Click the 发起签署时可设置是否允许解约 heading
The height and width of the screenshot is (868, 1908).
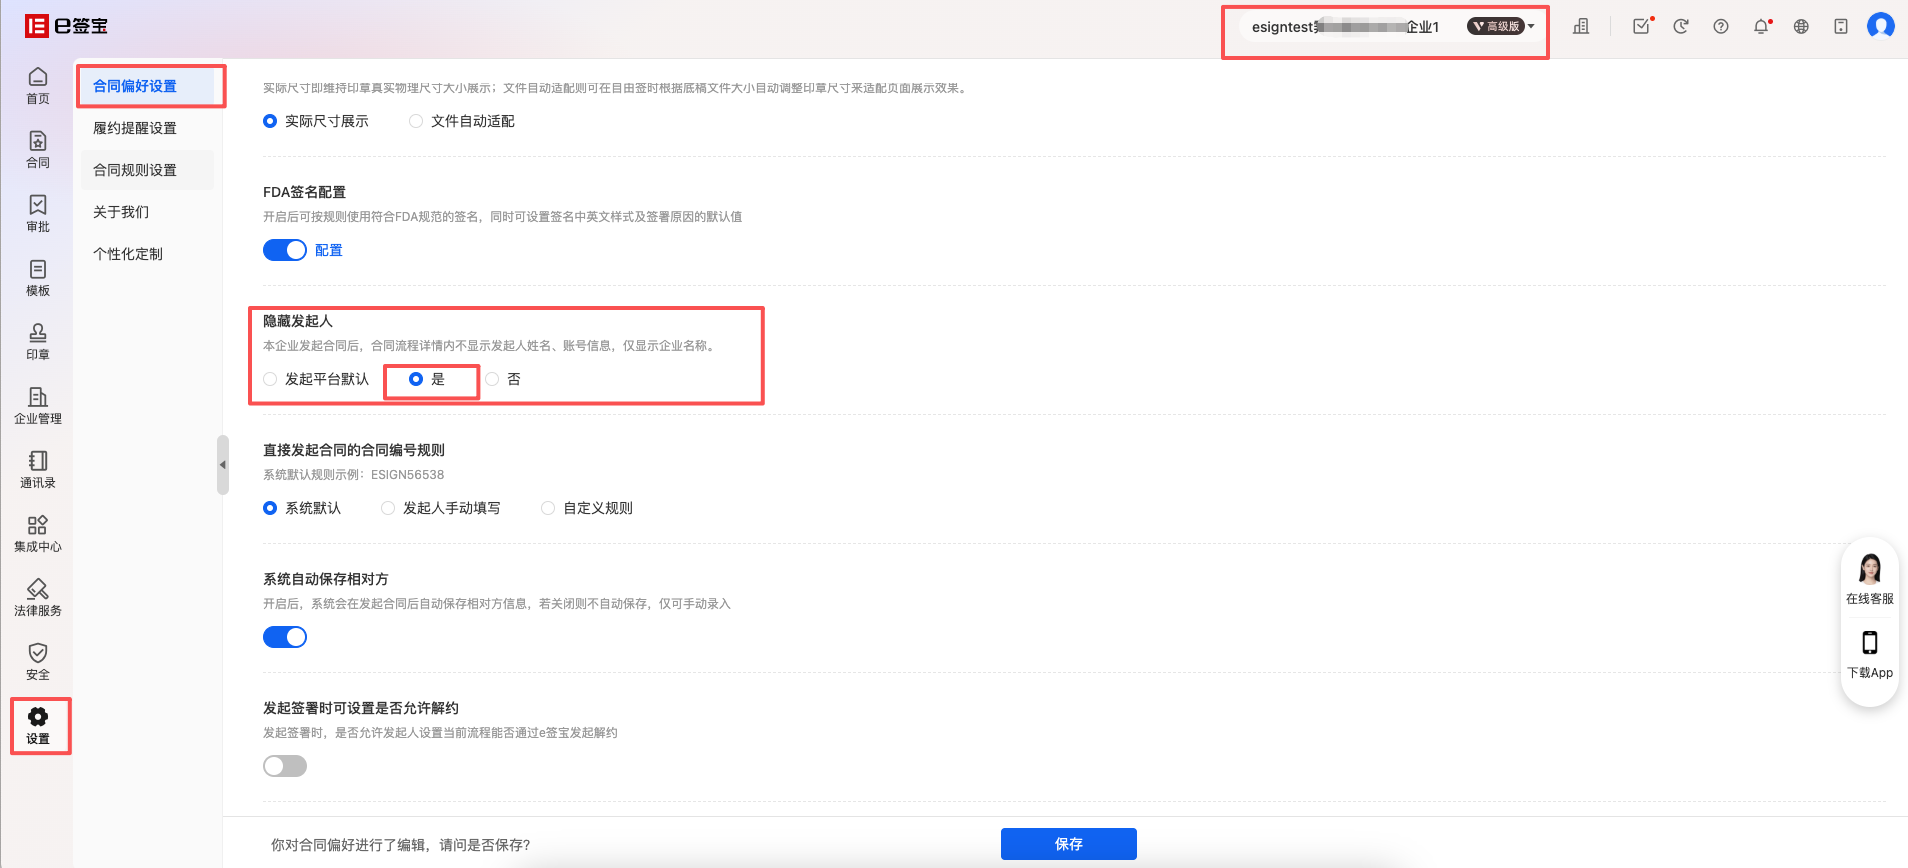(361, 708)
